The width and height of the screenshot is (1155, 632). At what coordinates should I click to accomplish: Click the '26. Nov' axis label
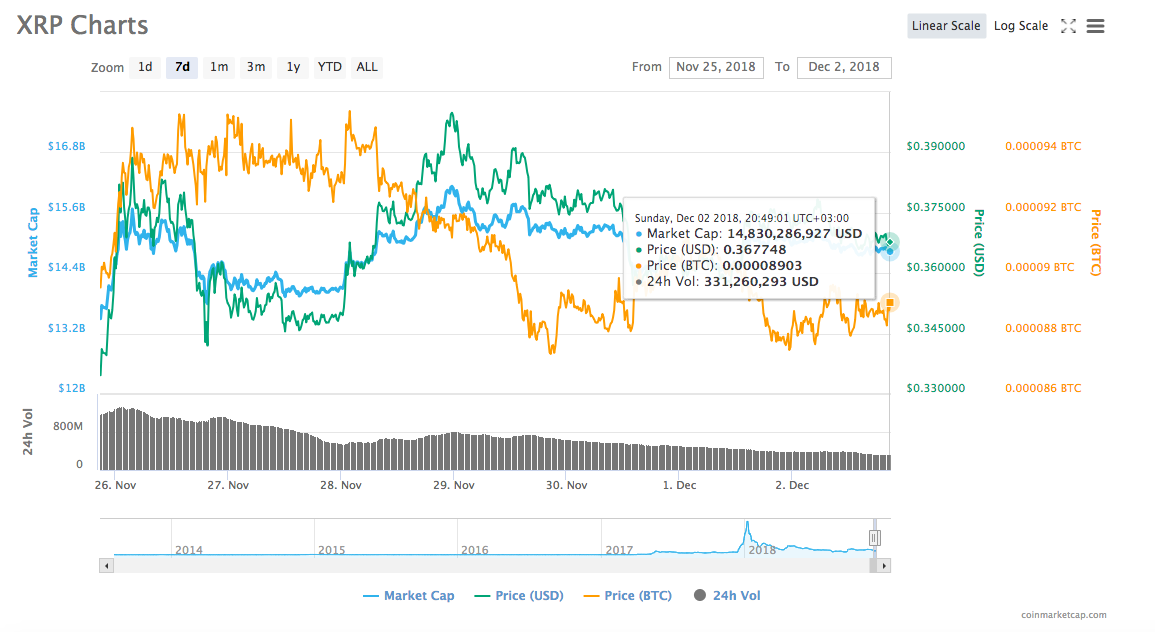(x=116, y=485)
